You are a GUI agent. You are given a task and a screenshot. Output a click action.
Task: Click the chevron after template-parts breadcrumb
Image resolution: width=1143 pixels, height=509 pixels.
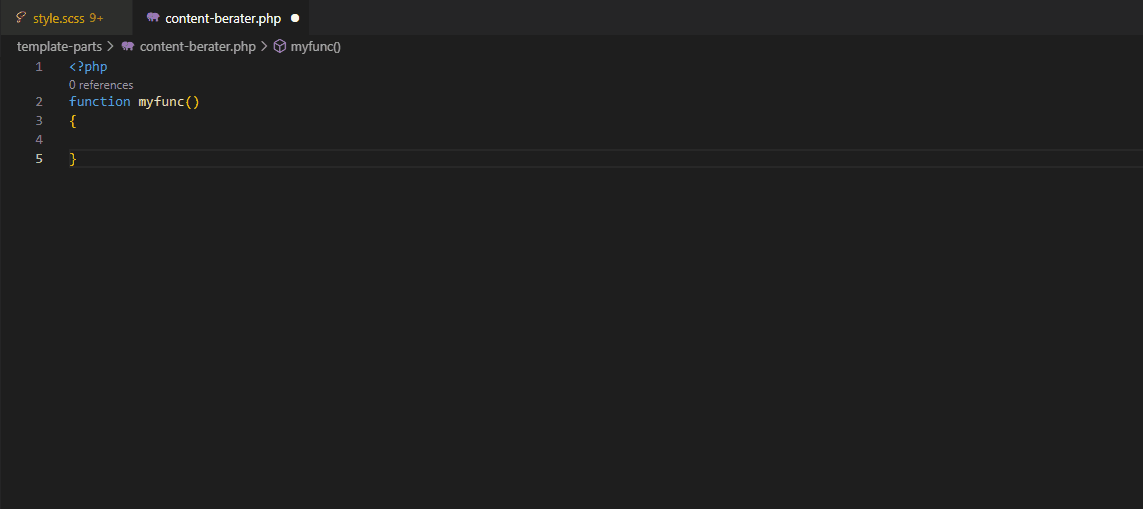point(110,46)
